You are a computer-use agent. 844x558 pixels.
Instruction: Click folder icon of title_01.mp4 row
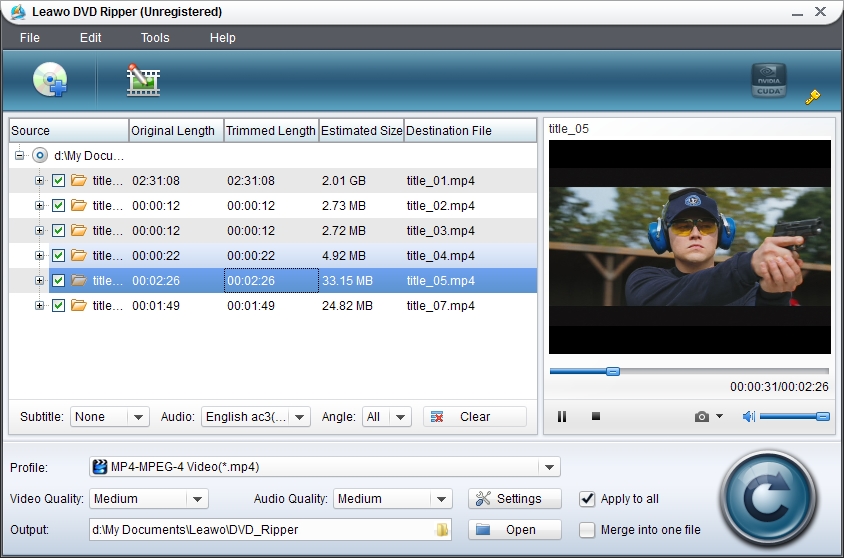(79, 180)
